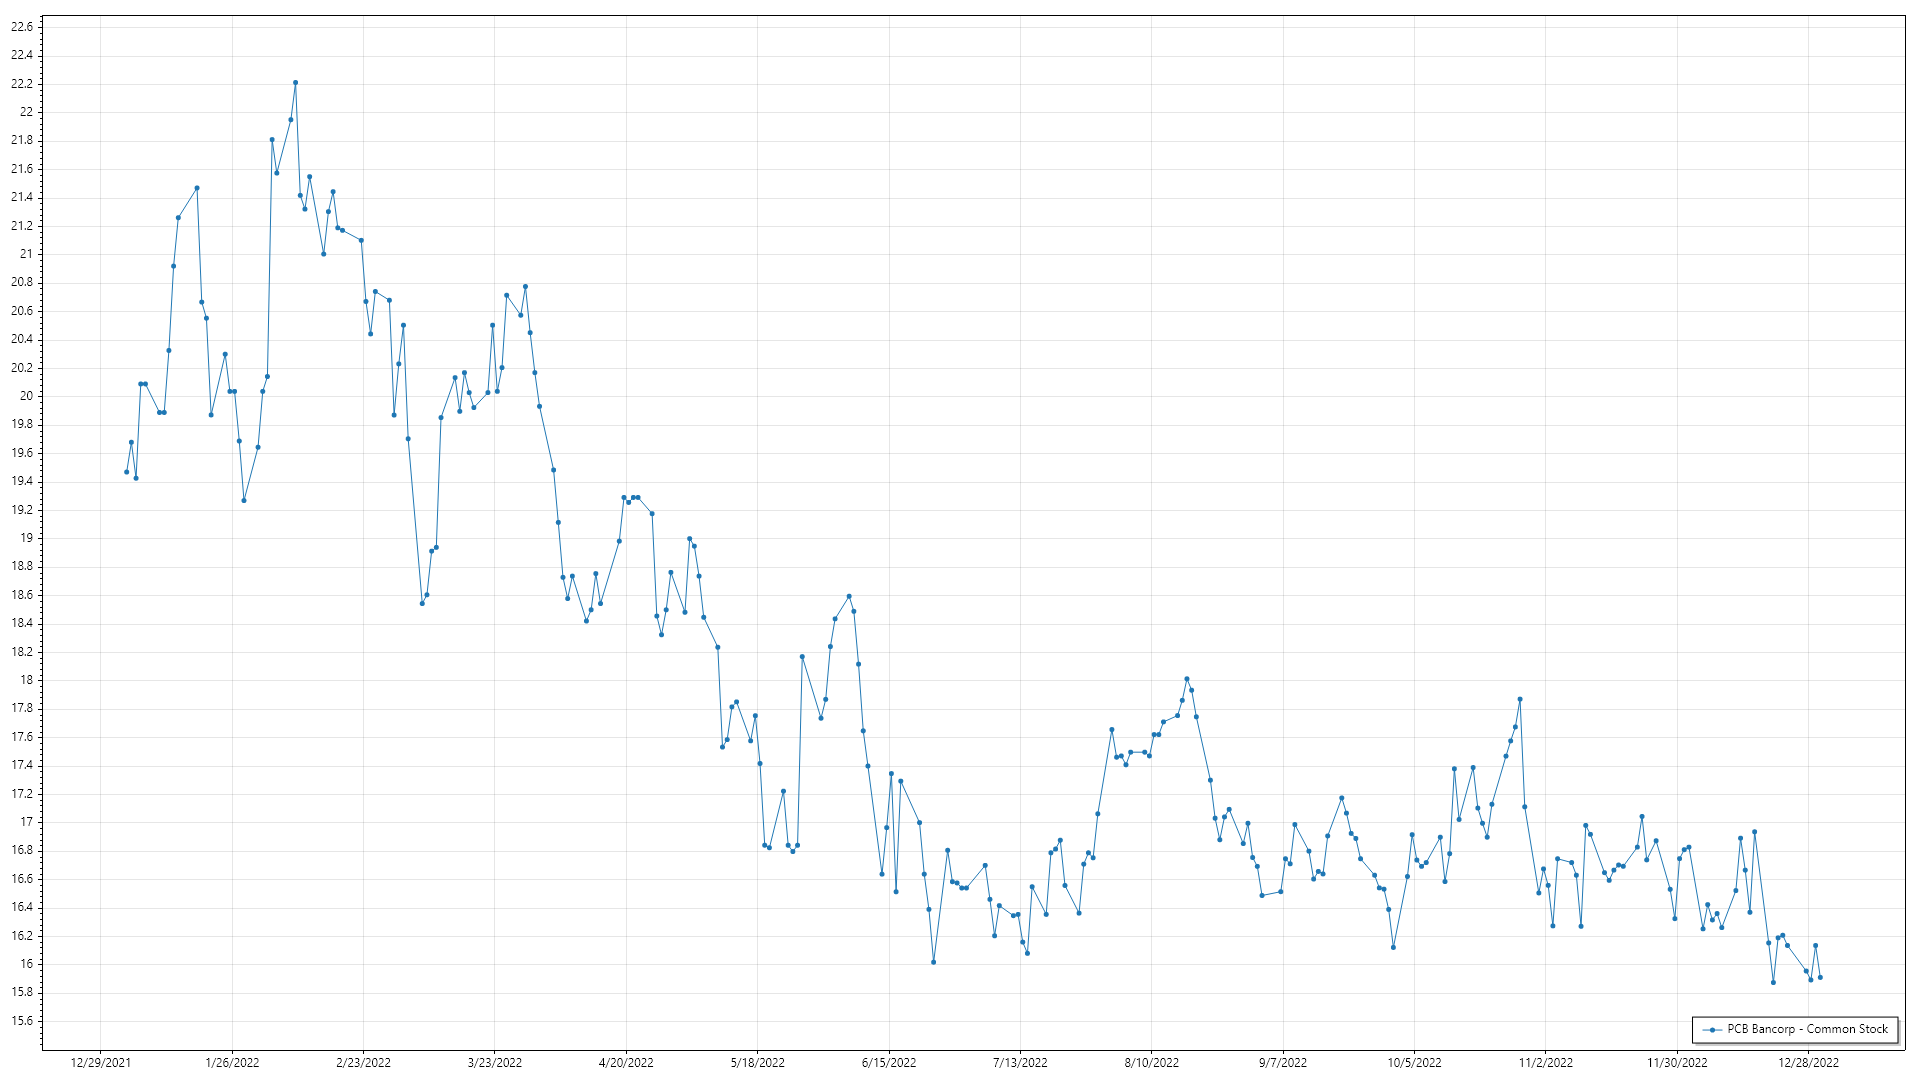
Task: Click the blue line marker in the legend
Action: (1712, 1030)
